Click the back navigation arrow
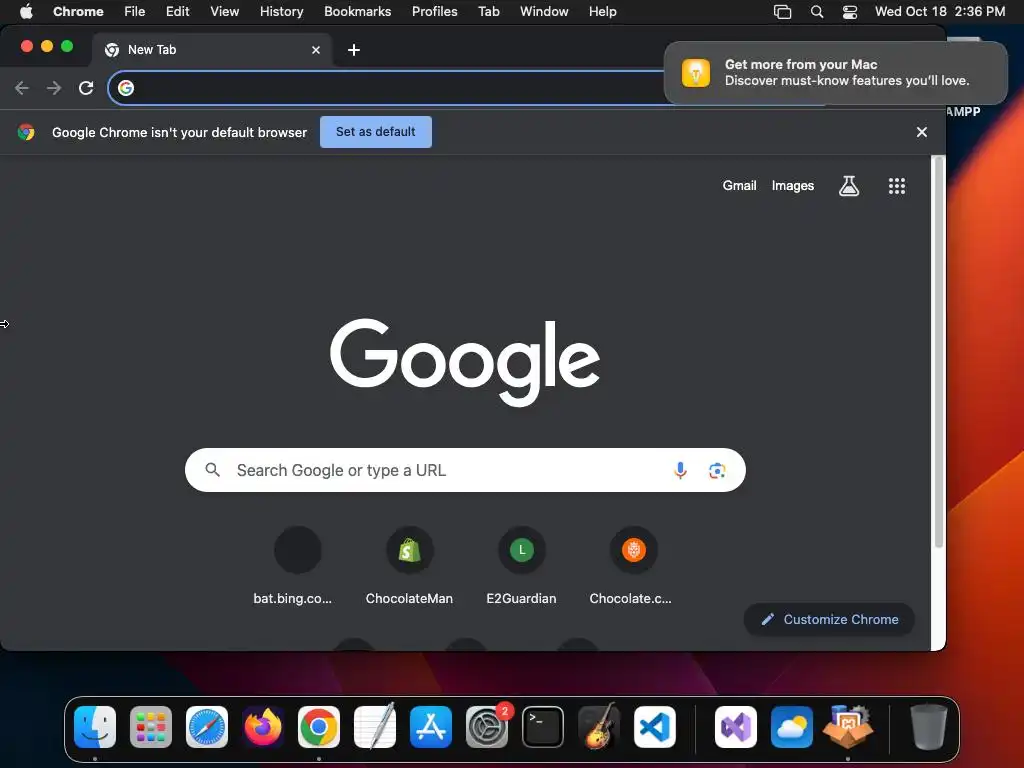This screenshot has height=768, width=1024. click(22, 88)
